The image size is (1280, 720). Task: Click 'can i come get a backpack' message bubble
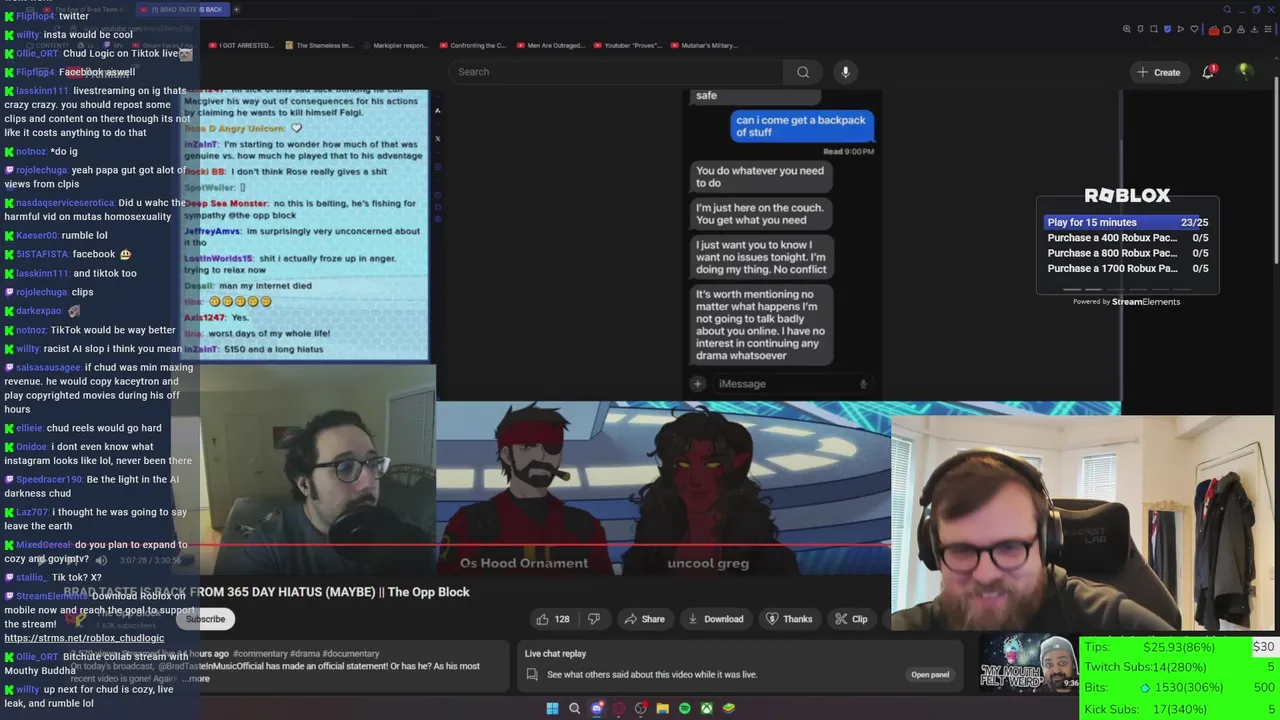800,126
